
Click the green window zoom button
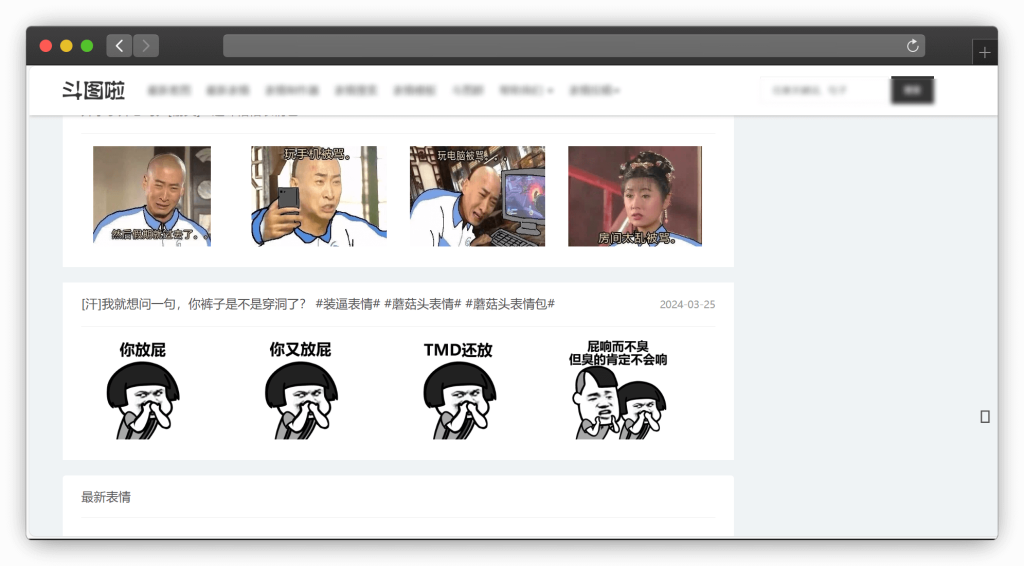click(x=87, y=46)
